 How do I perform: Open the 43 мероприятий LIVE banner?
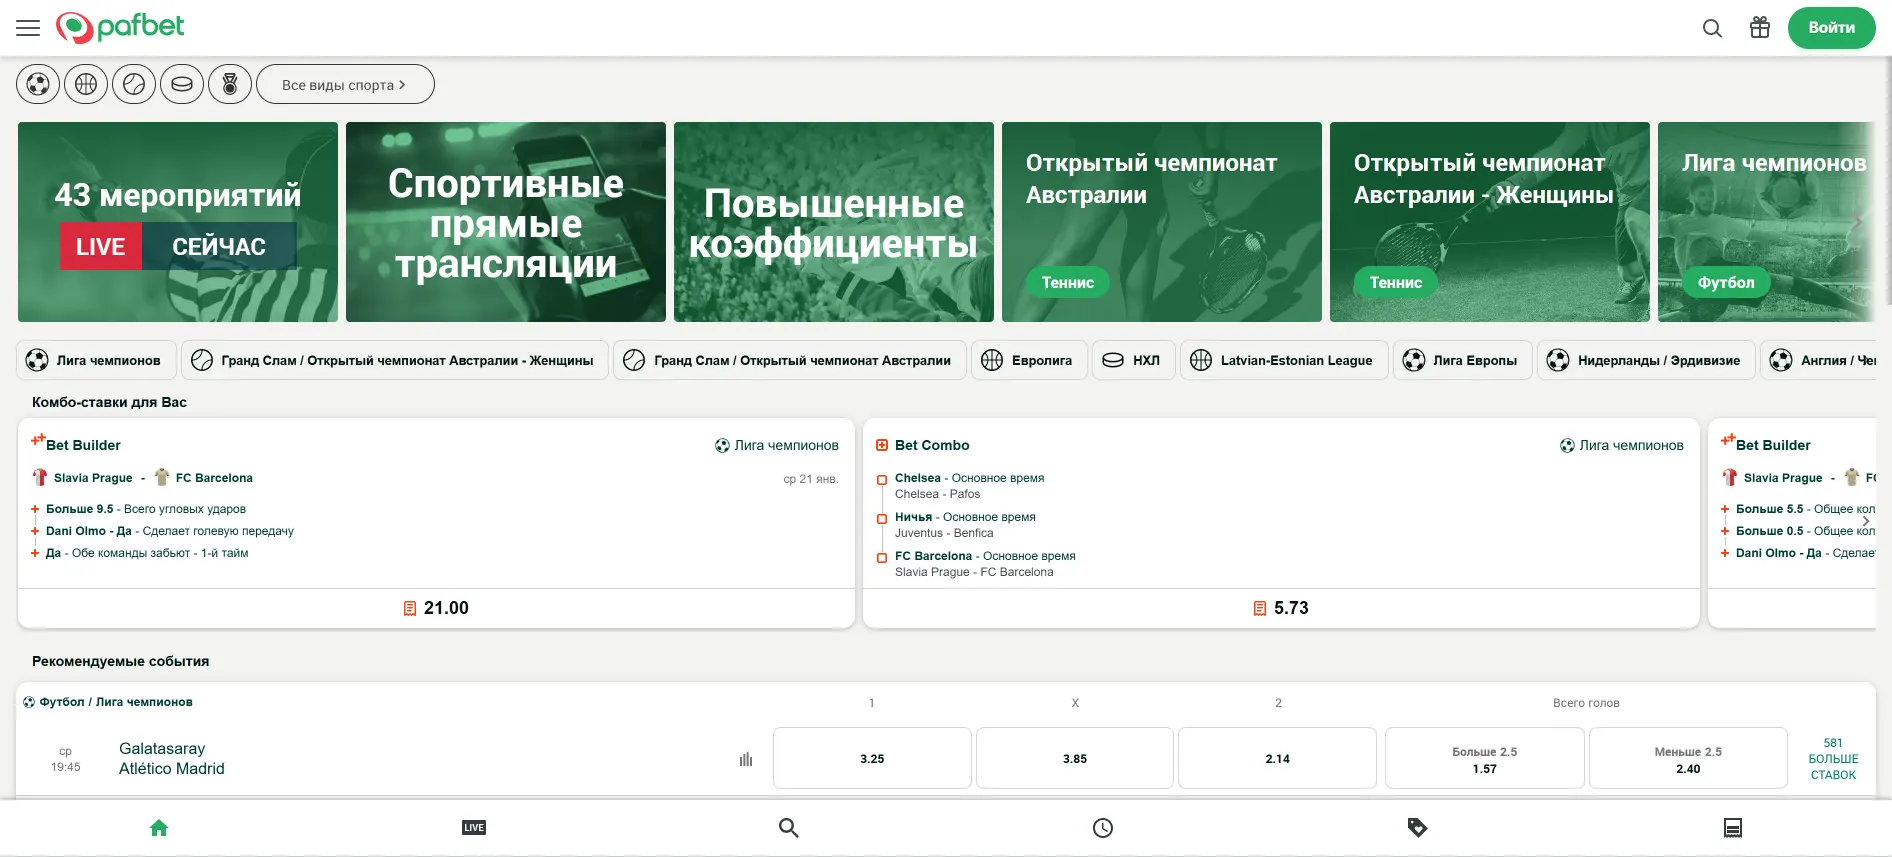pyautogui.click(x=178, y=222)
